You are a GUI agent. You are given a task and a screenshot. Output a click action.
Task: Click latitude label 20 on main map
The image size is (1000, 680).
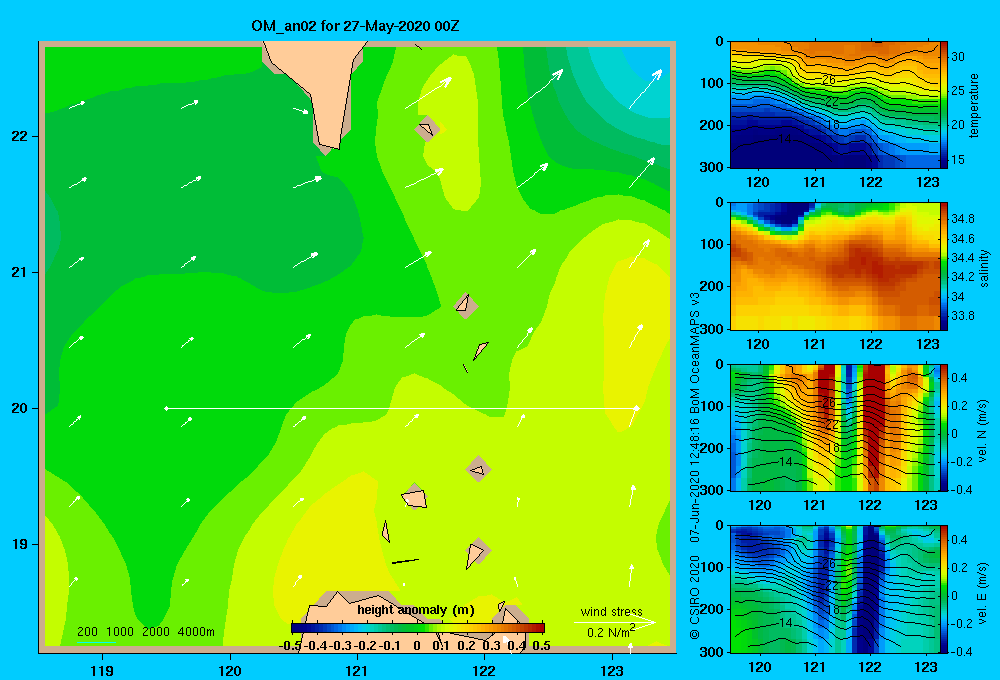tap(20, 408)
